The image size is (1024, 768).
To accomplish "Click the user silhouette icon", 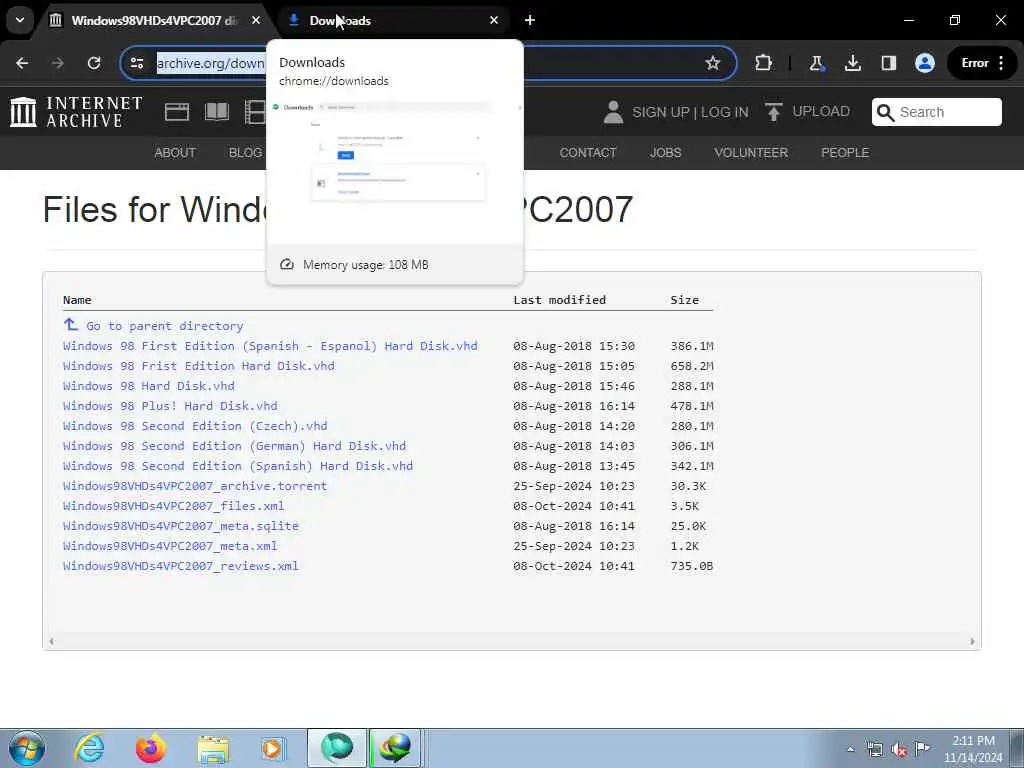I will coord(613,112).
